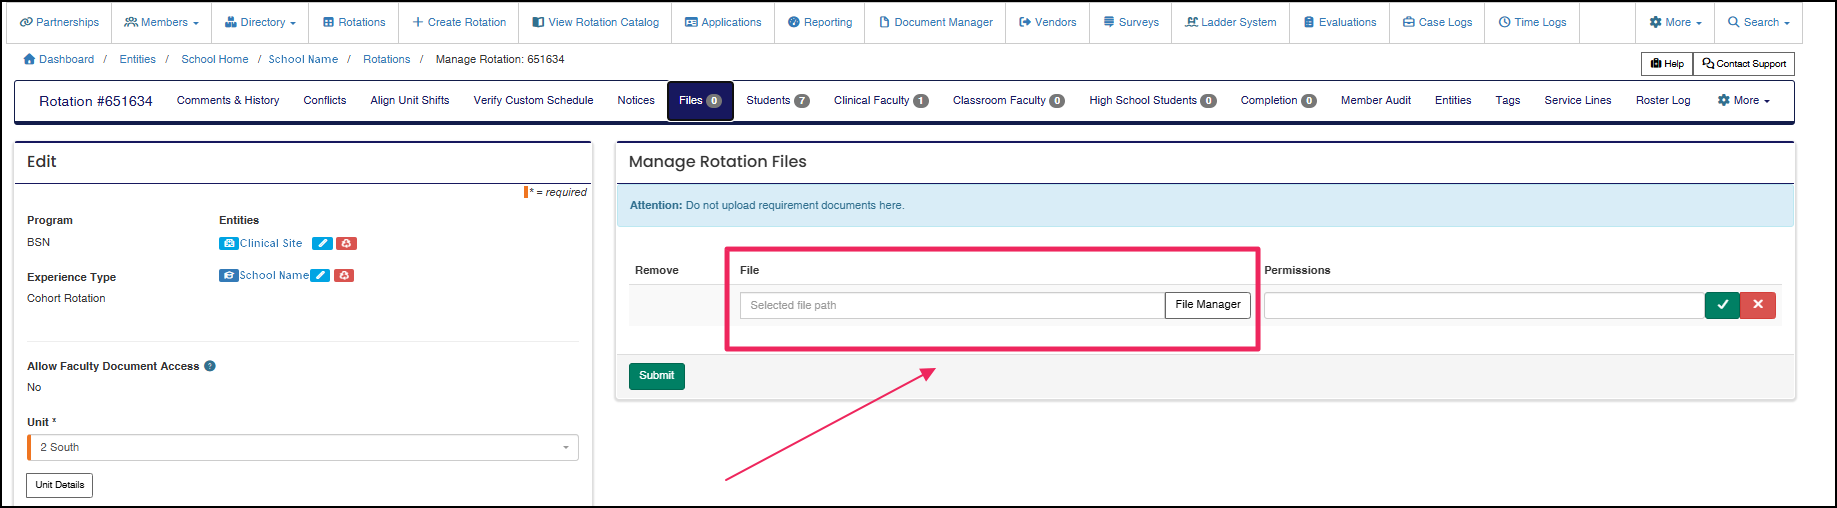Go to Entities breadcrumb link
The width and height of the screenshot is (1837, 508).
137,59
